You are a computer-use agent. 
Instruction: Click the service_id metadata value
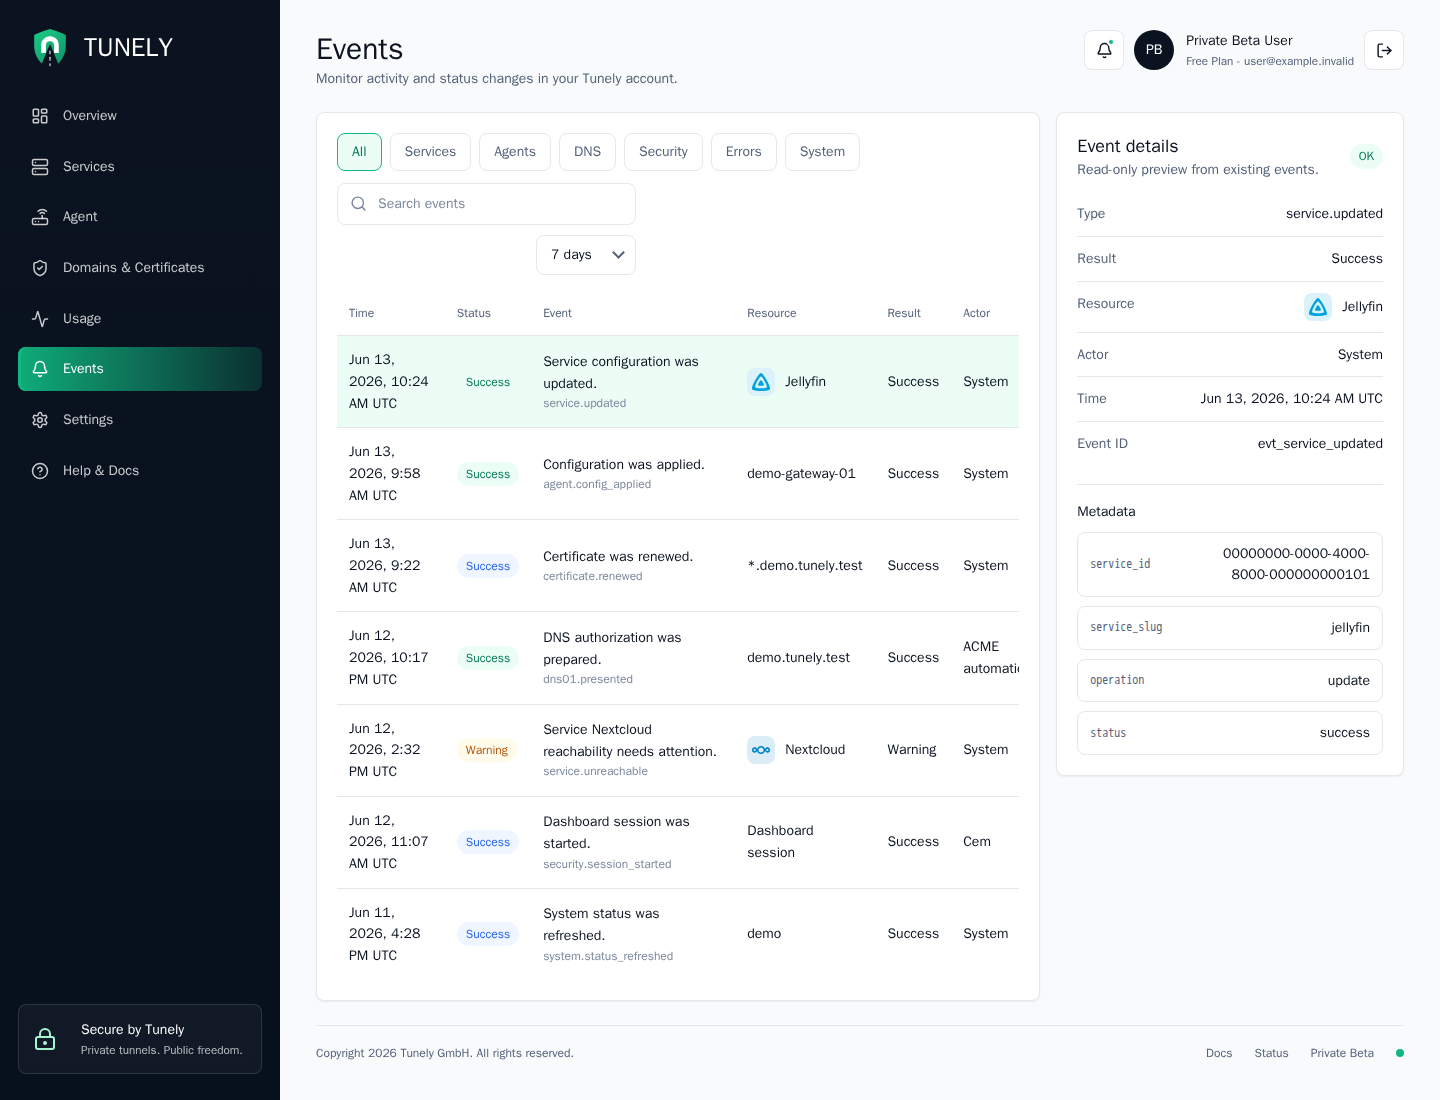1296,564
